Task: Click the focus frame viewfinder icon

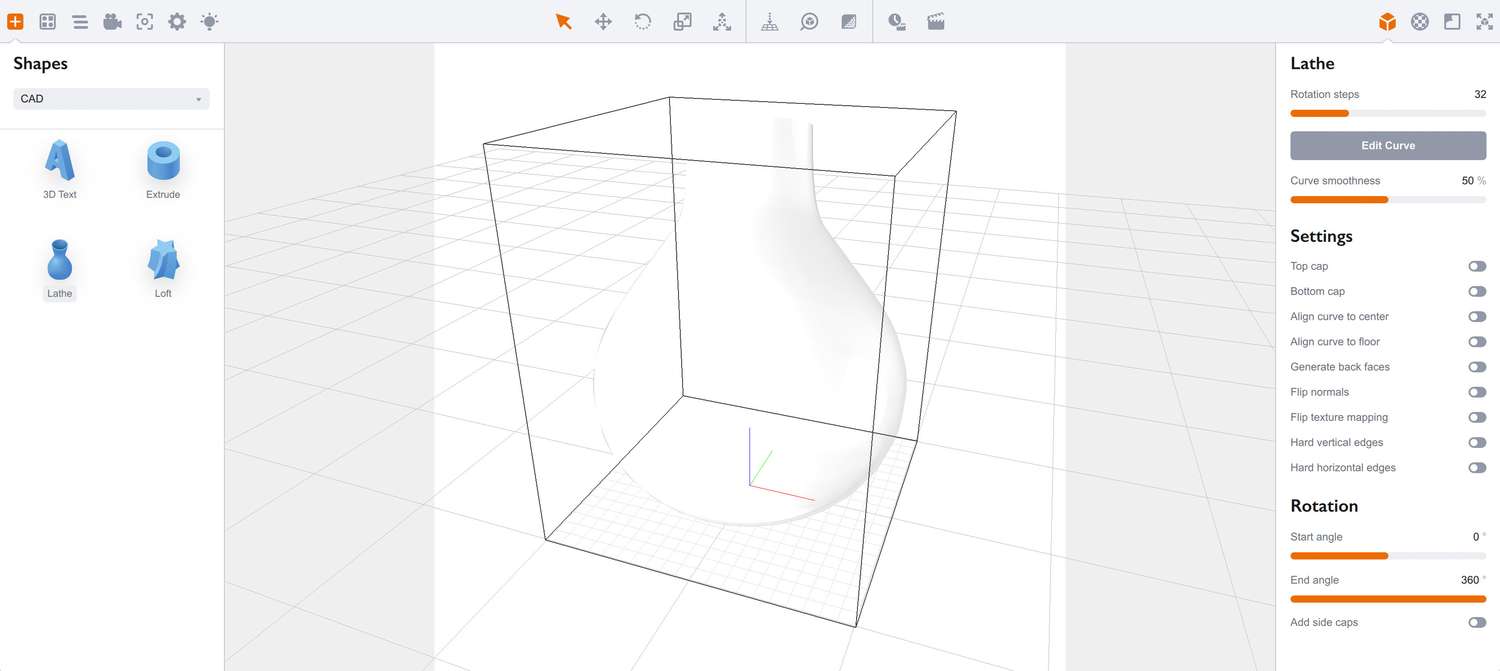Action: point(144,21)
